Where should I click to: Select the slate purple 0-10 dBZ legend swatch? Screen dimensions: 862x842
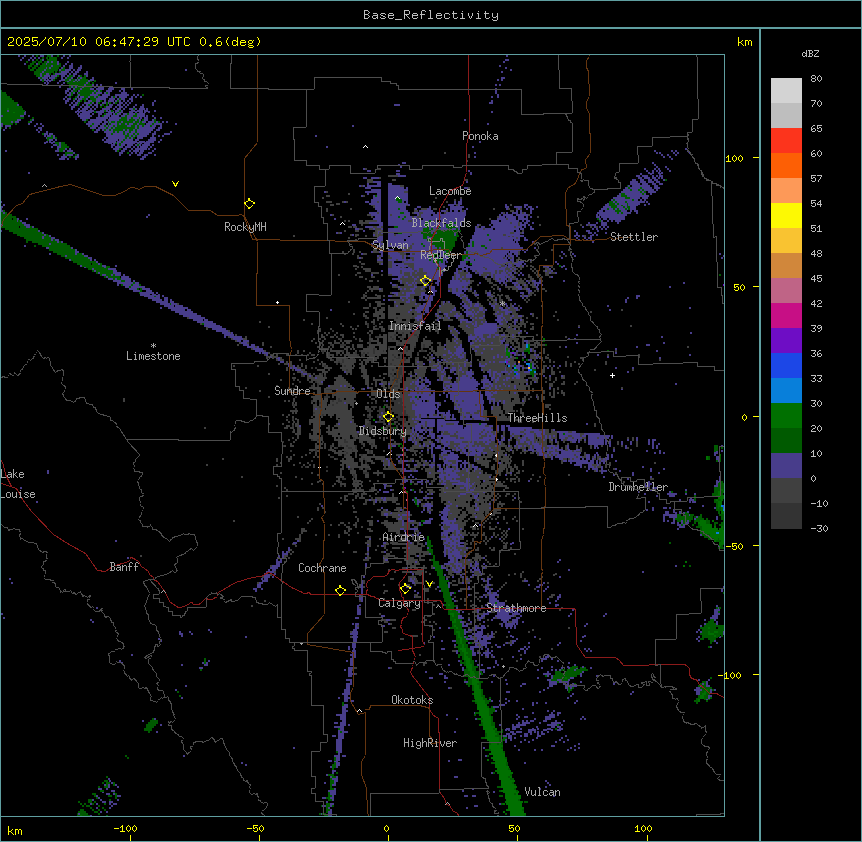pos(786,466)
